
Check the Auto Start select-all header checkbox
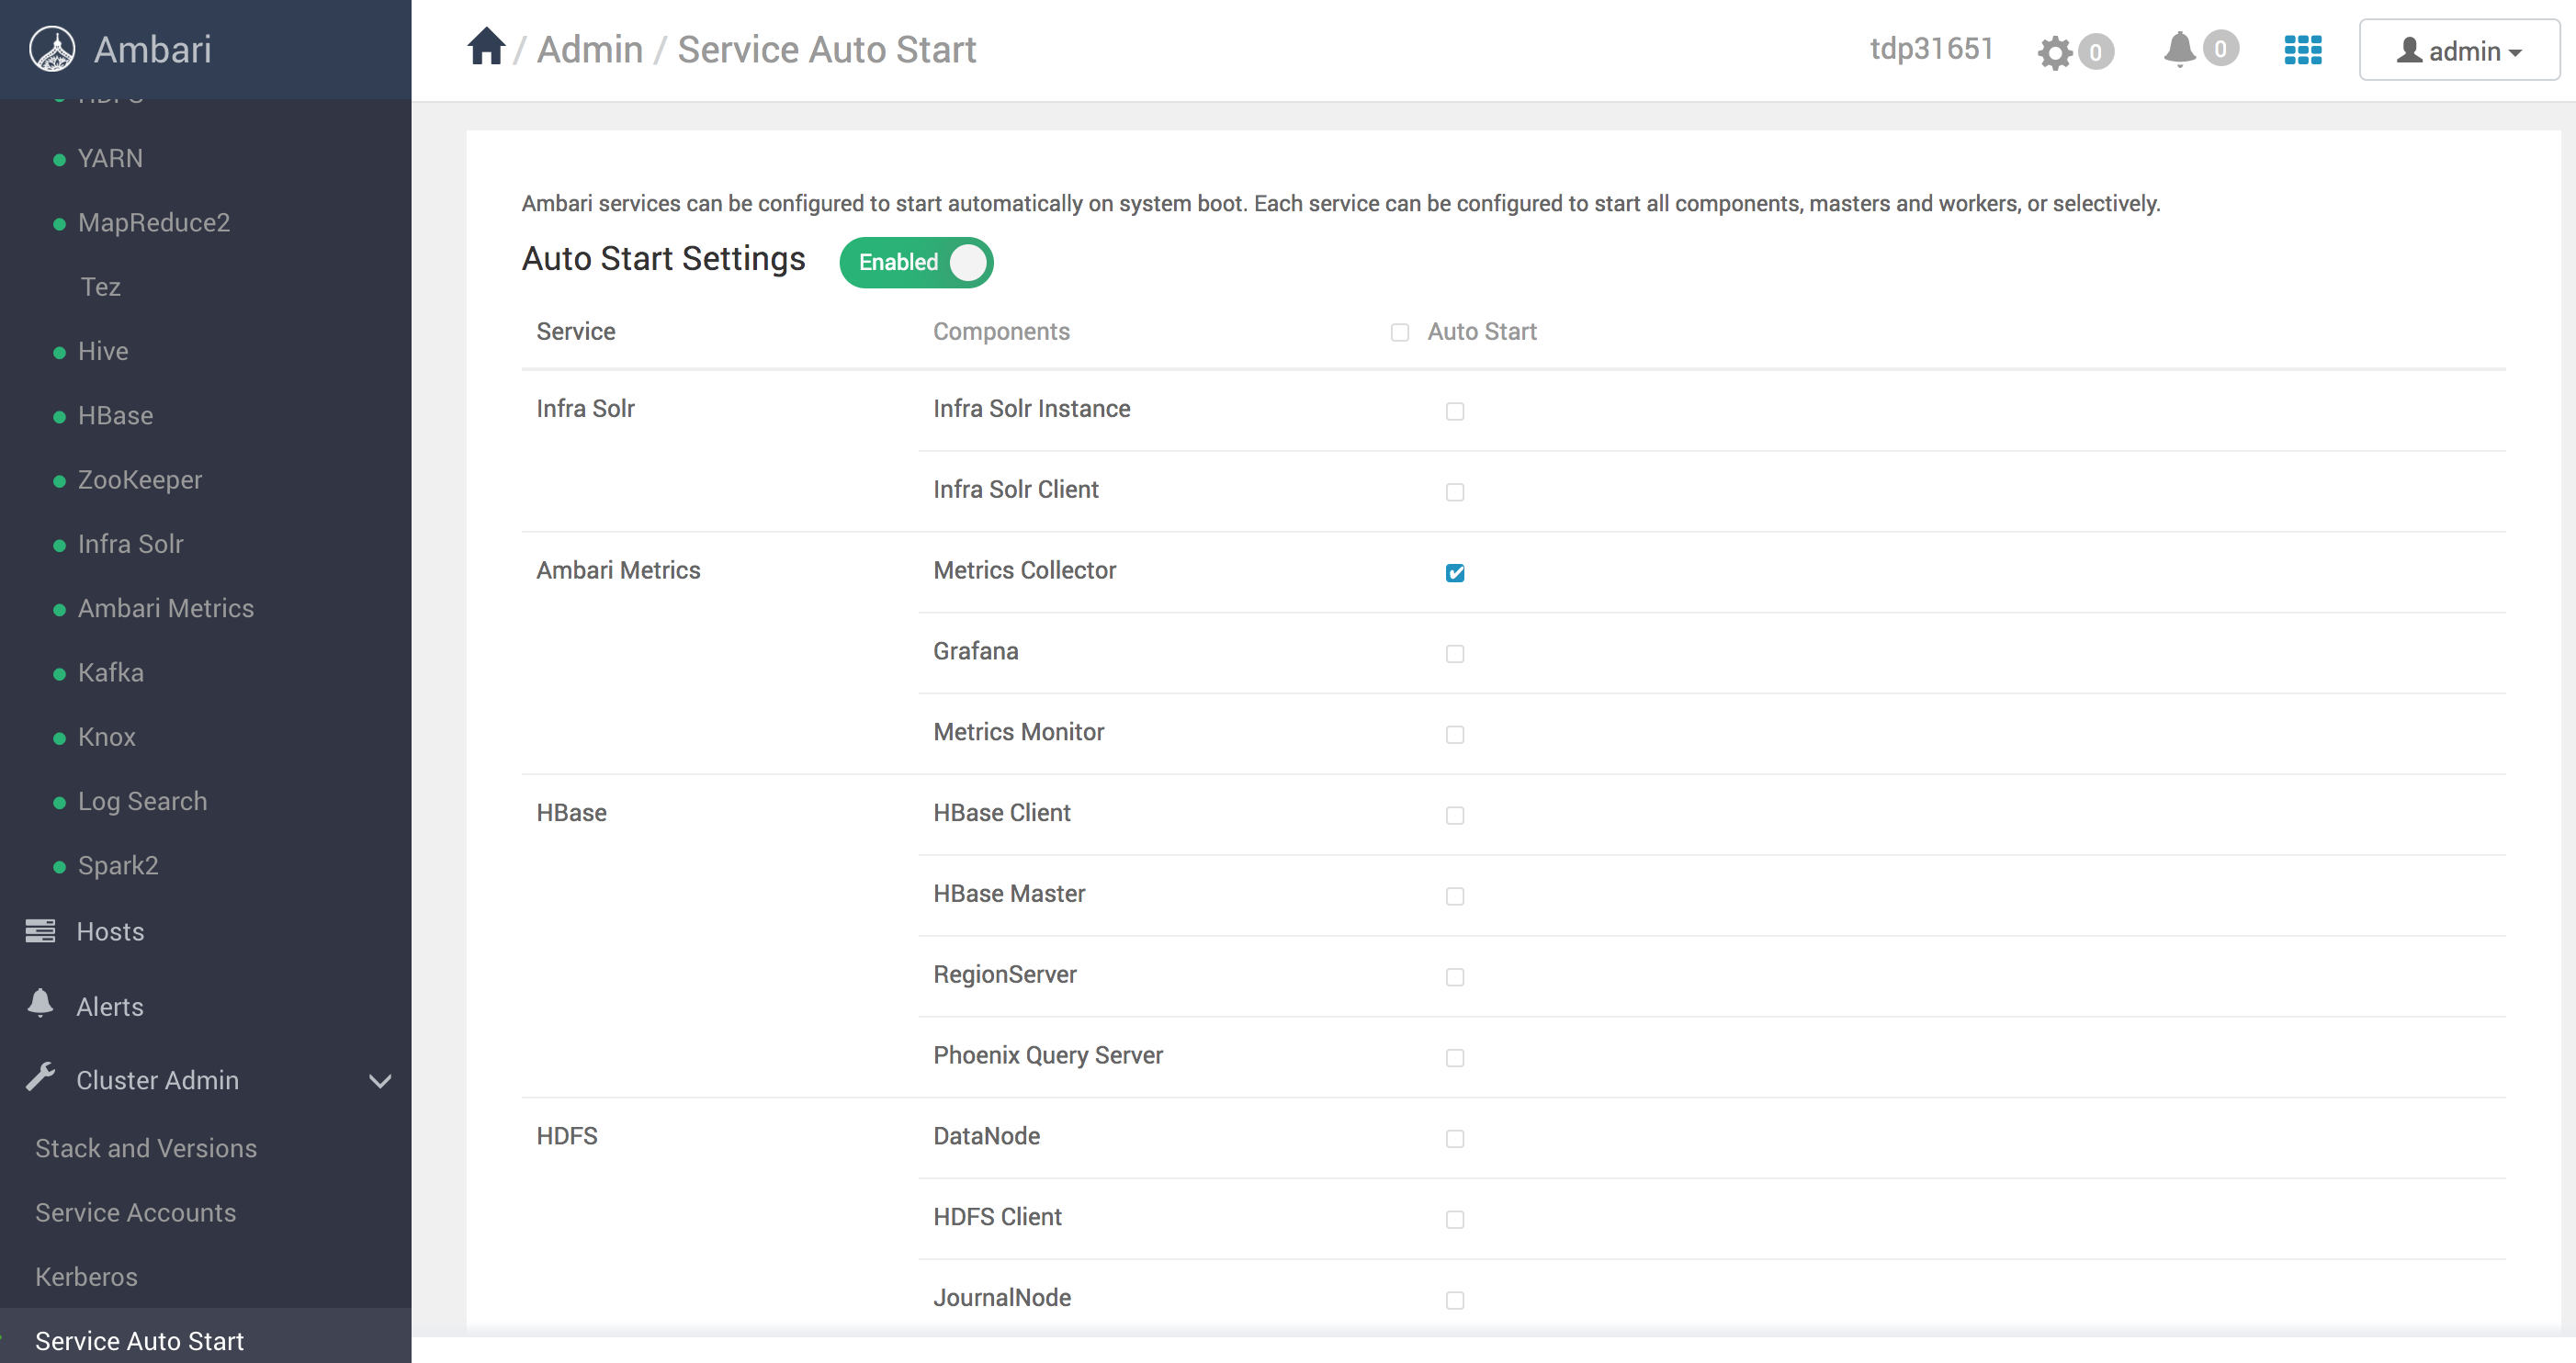coord(1399,333)
